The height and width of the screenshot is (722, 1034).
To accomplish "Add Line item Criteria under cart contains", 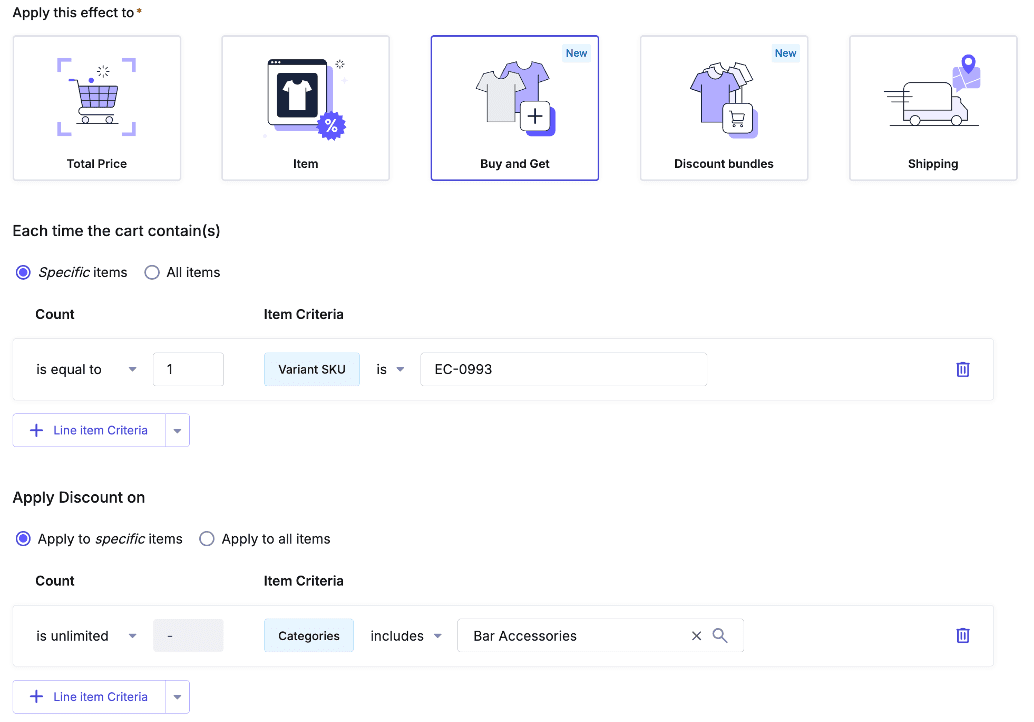I will point(89,430).
